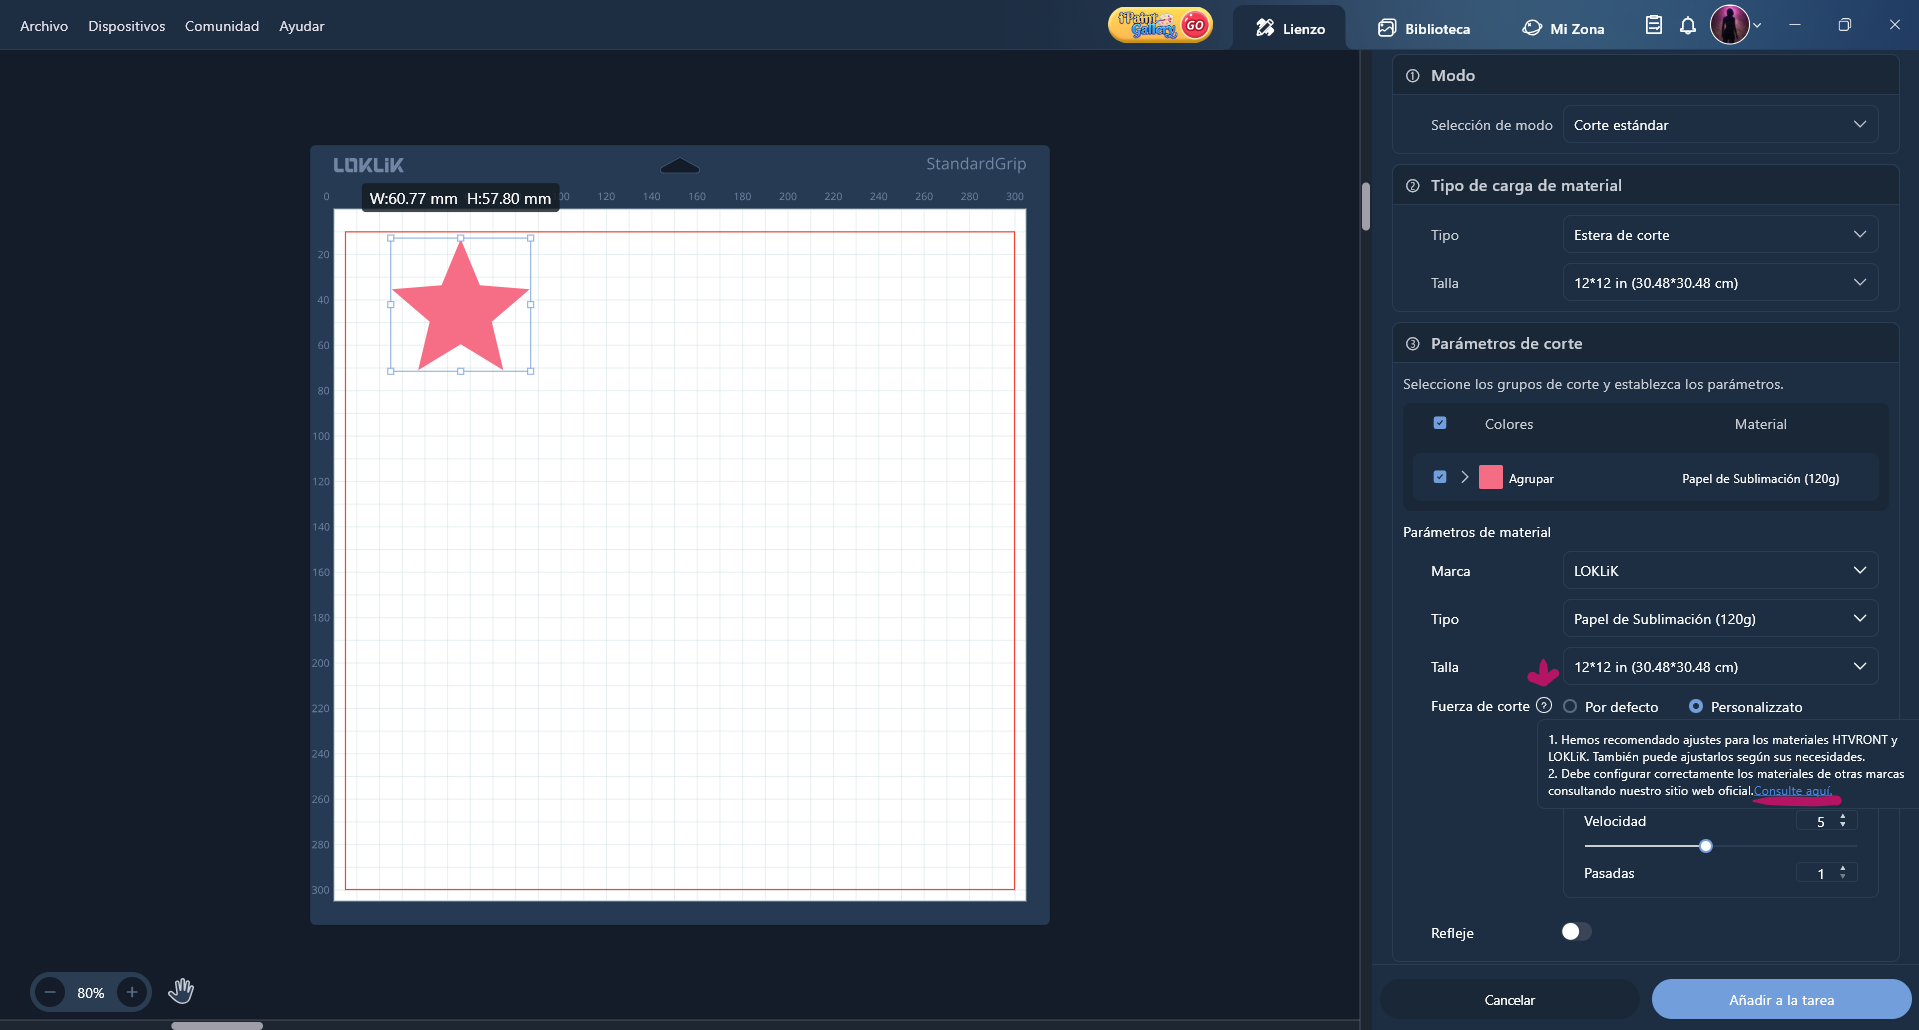The image size is (1919, 1030).
Task: Zoom in with the plus icon
Action: point(132,992)
